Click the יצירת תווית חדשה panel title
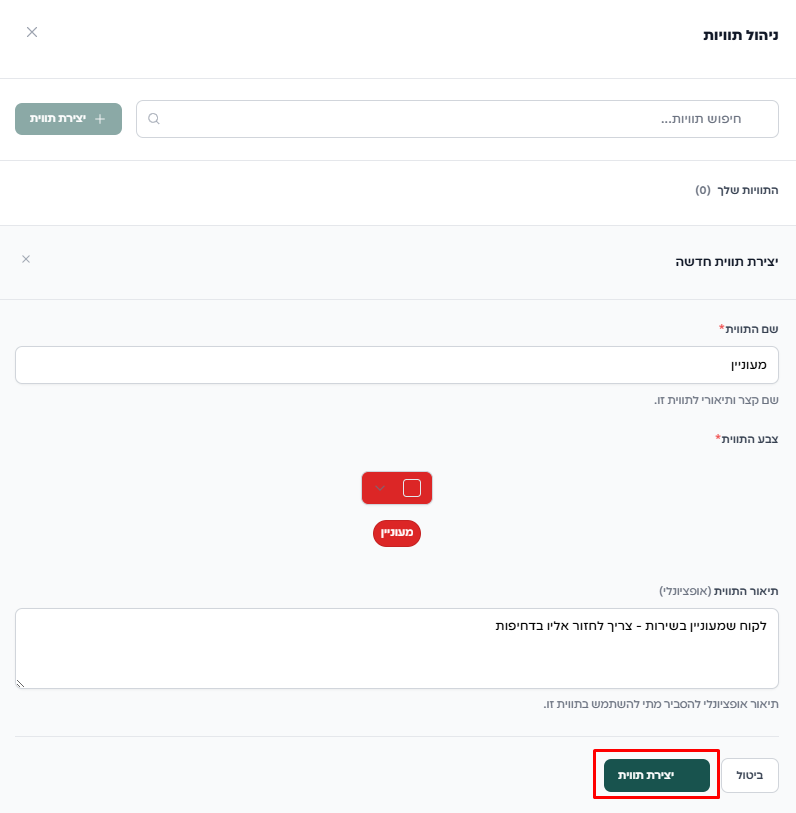Image resolution: width=796 pixels, height=813 pixels. tap(727, 261)
